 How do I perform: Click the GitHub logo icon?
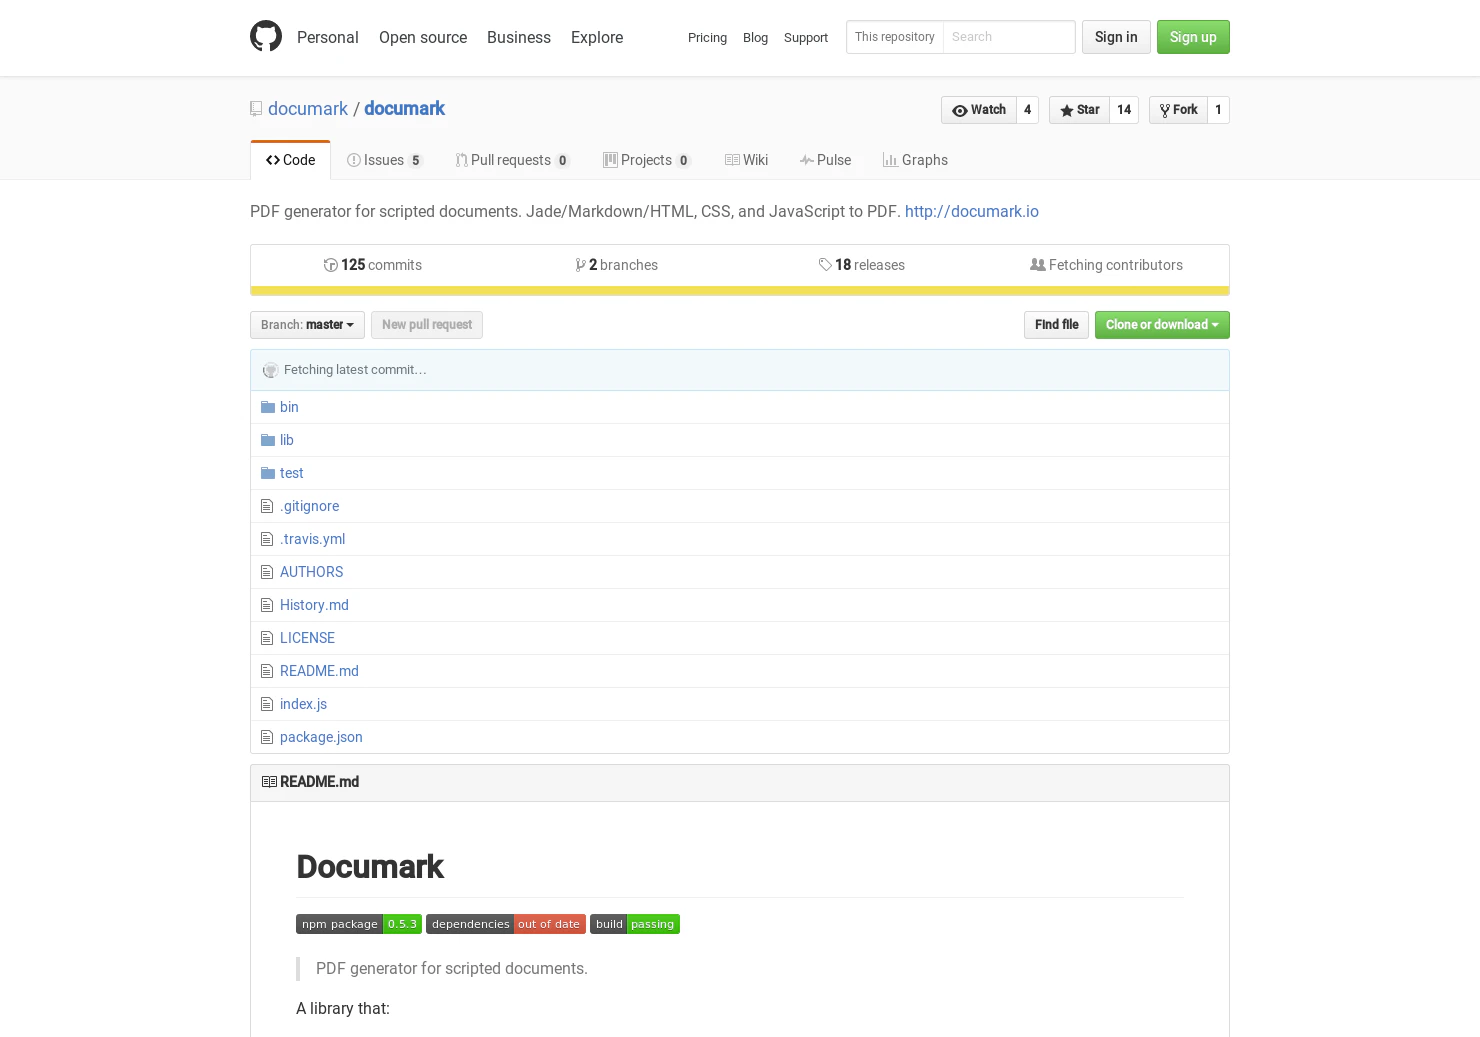(x=266, y=36)
